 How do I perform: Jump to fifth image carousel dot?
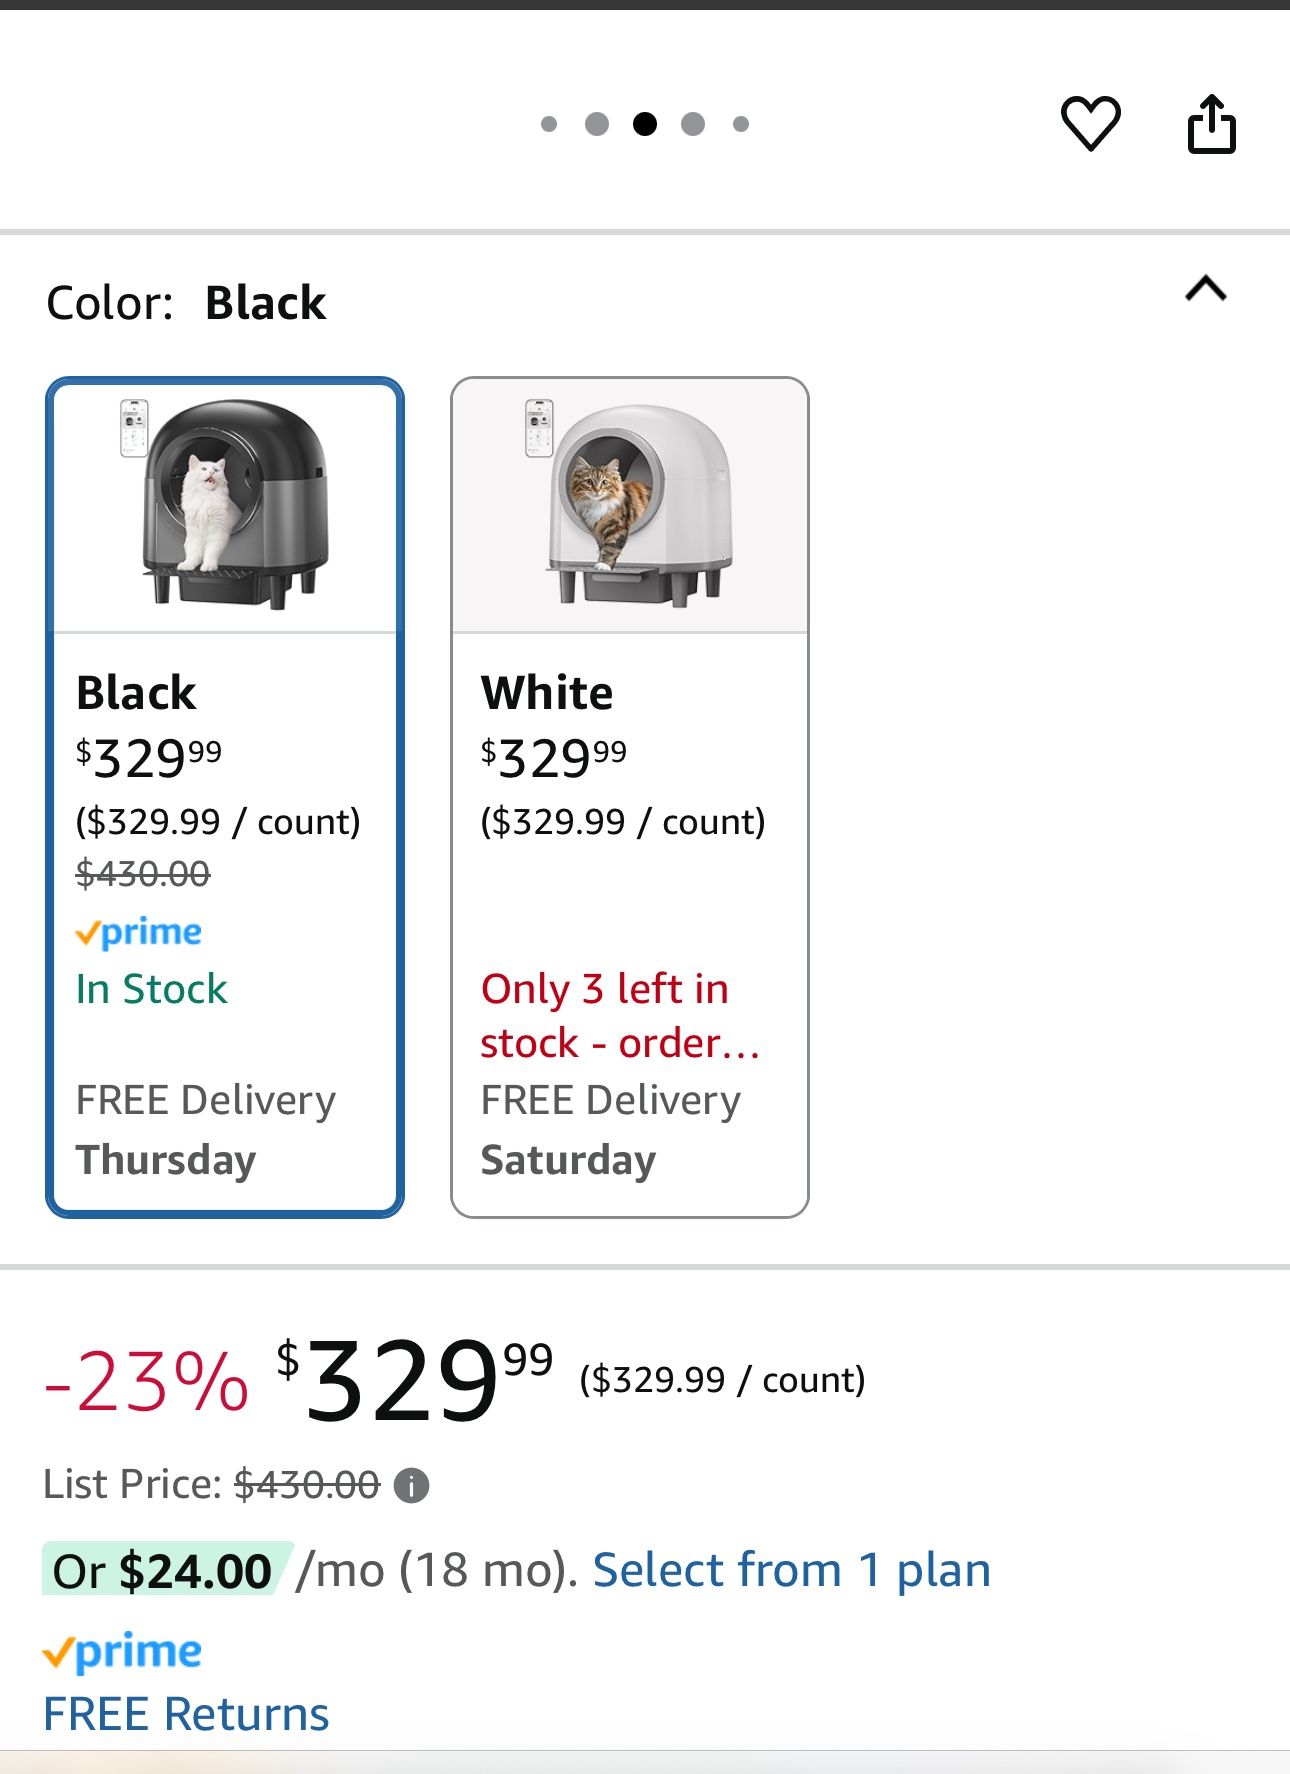[741, 124]
